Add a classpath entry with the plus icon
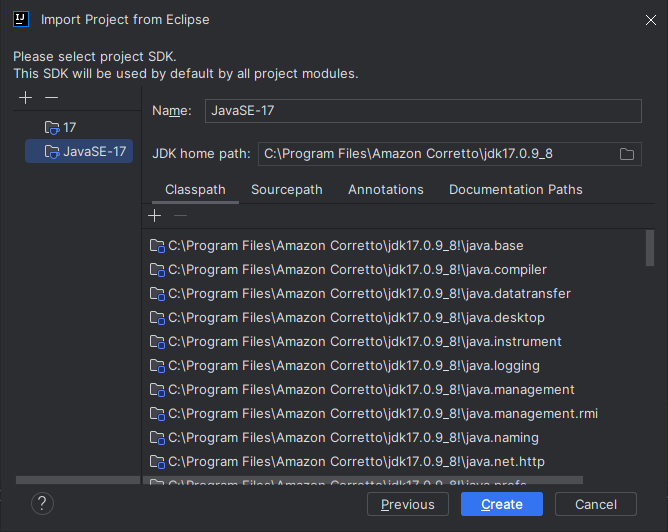This screenshot has height=532, width=668. pyautogui.click(x=155, y=216)
